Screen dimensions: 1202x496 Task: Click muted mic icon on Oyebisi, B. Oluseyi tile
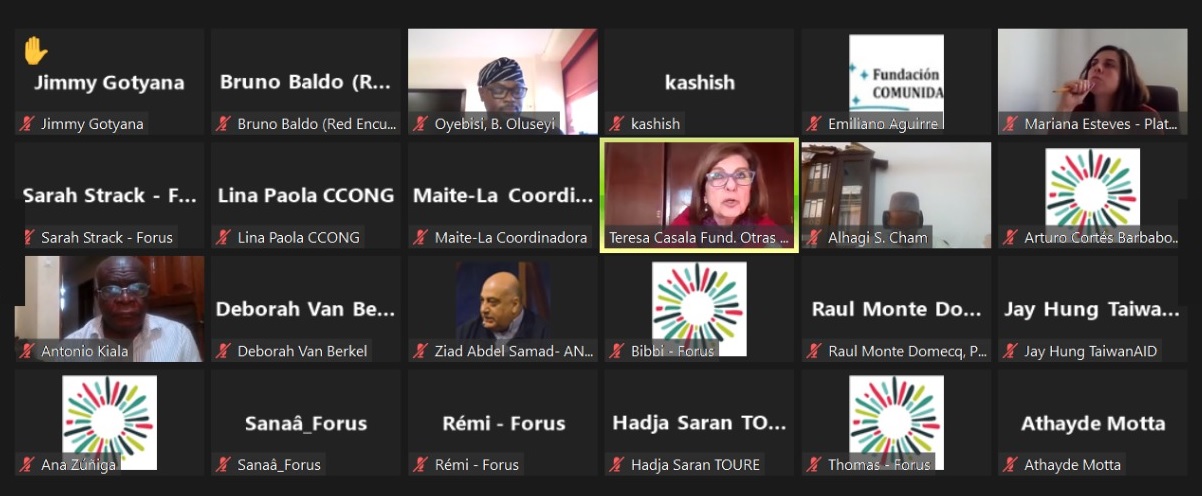422,124
